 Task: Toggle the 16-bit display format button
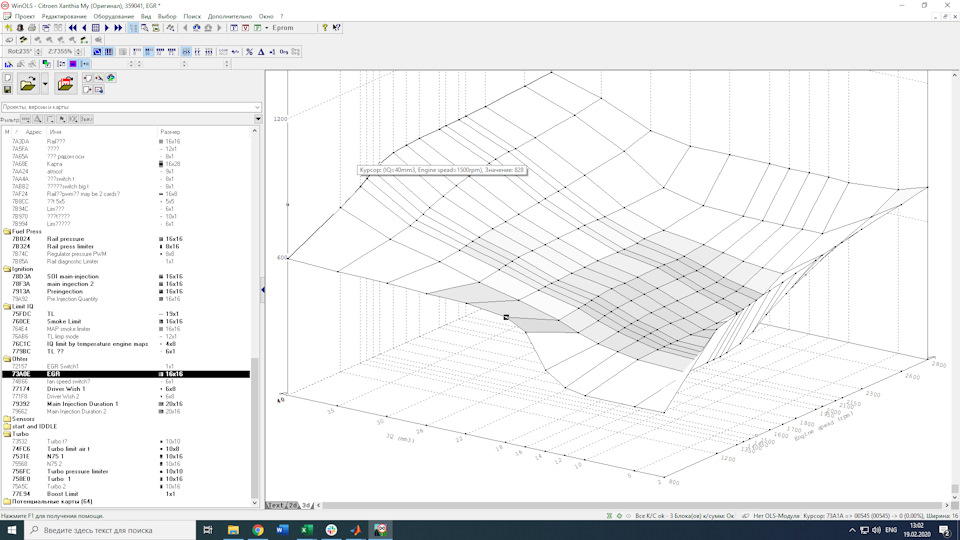(149, 52)
